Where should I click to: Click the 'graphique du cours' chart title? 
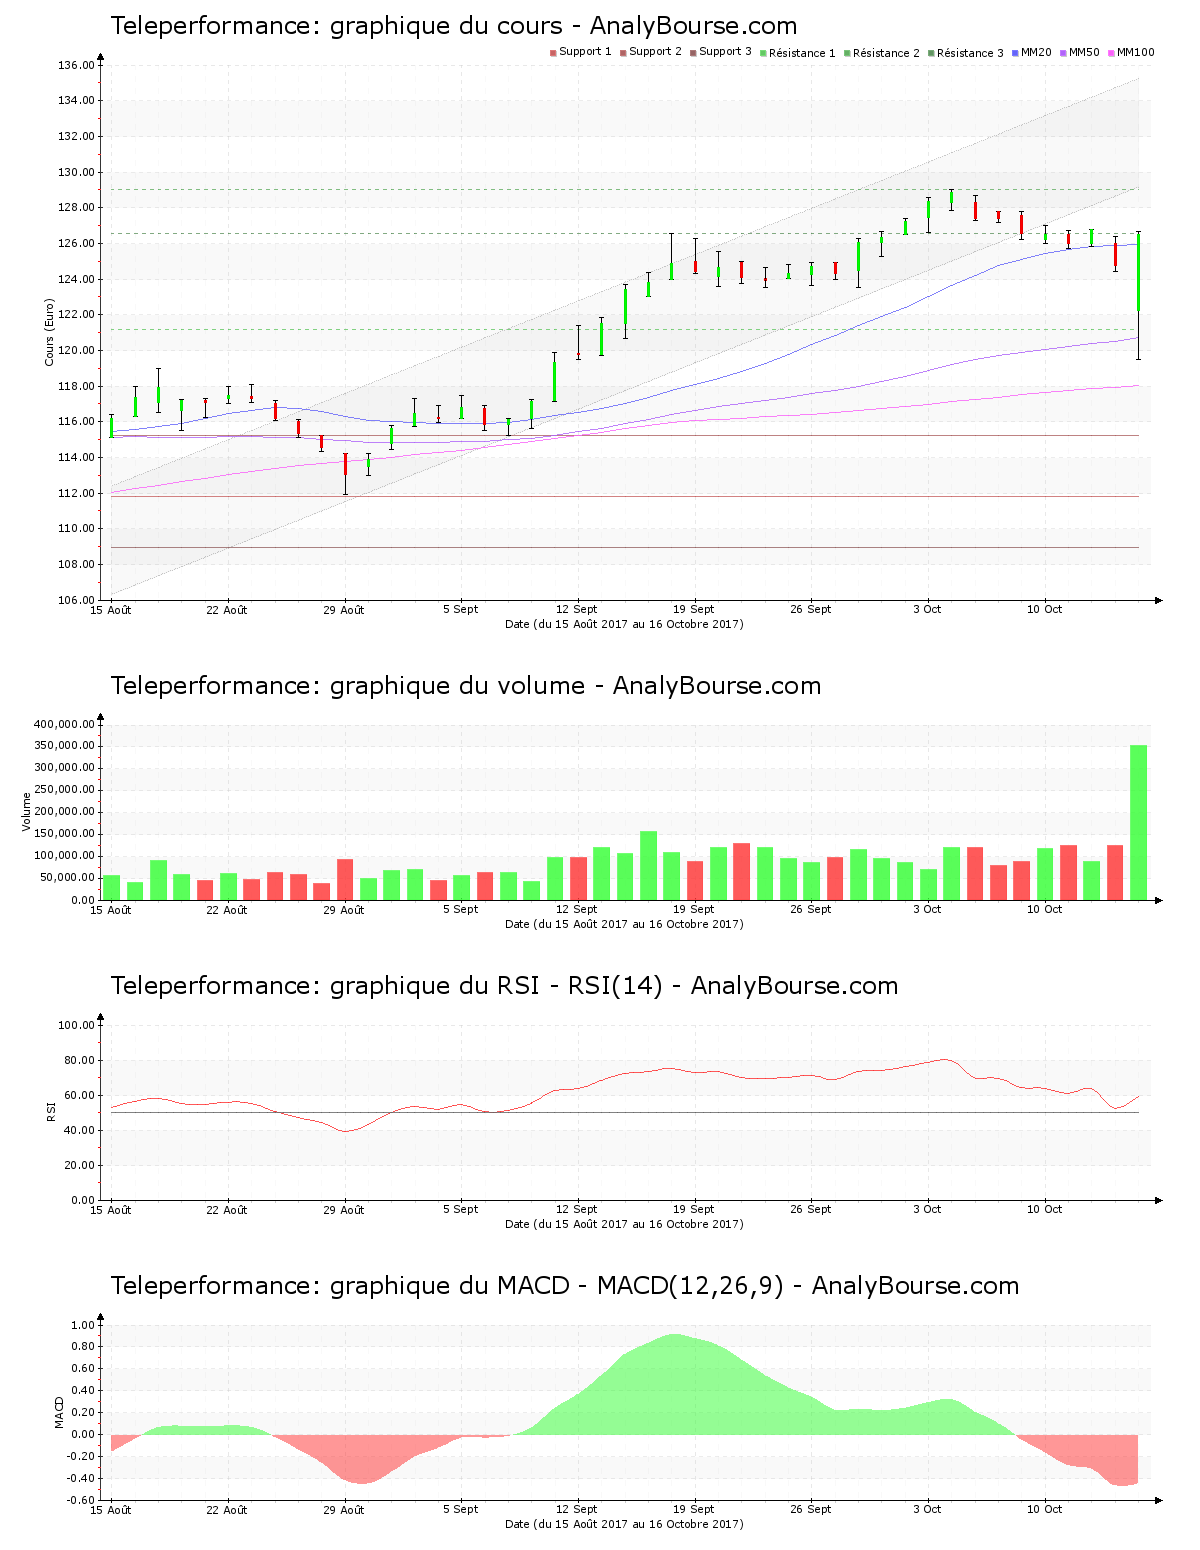tap(454, 26)
